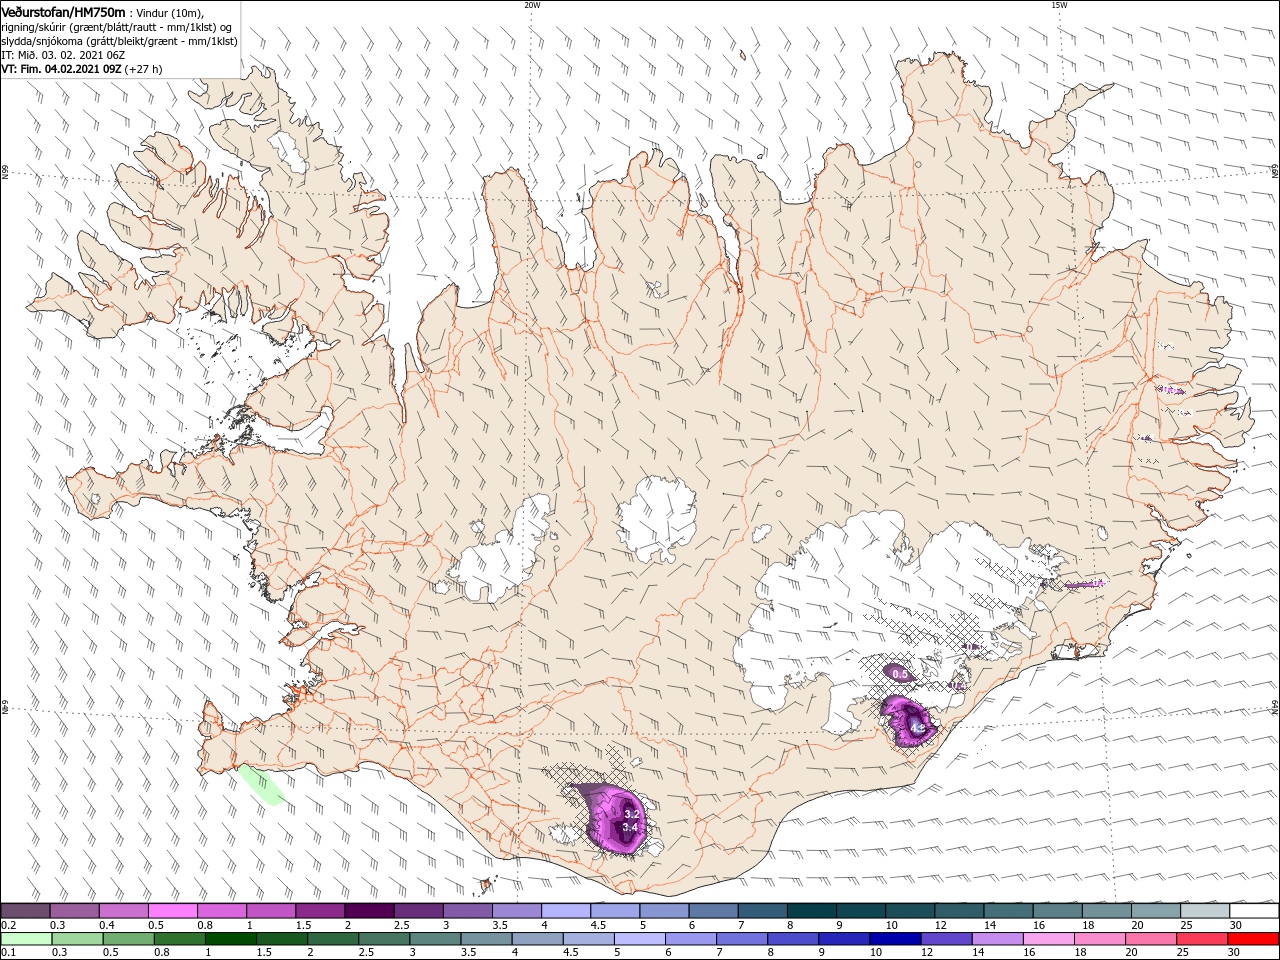Select upper legend swatch starting at 0.3
Image resolution: width=1280 pixels, height=960 pixels.
click(74, 911)
